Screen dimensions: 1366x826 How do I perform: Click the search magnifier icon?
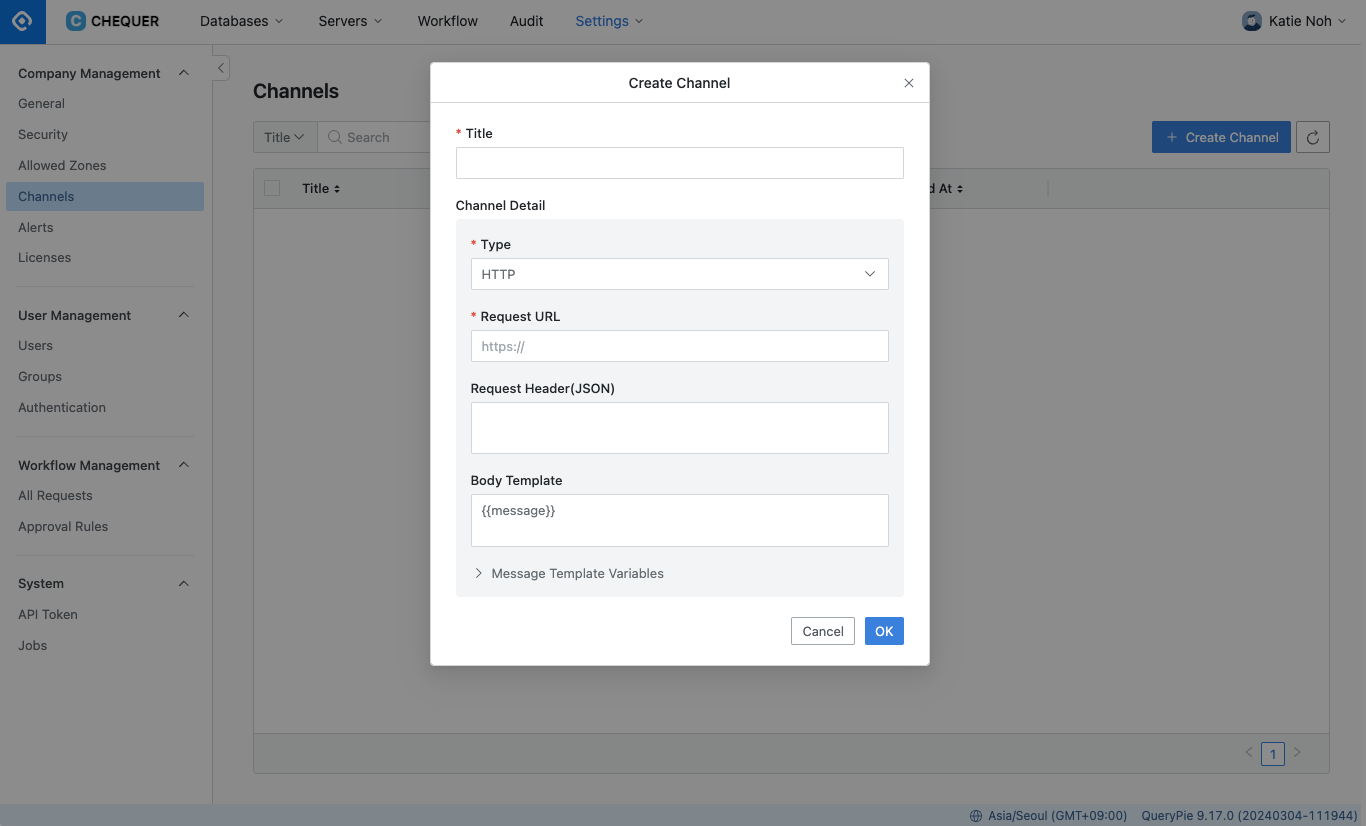point(335,137)
